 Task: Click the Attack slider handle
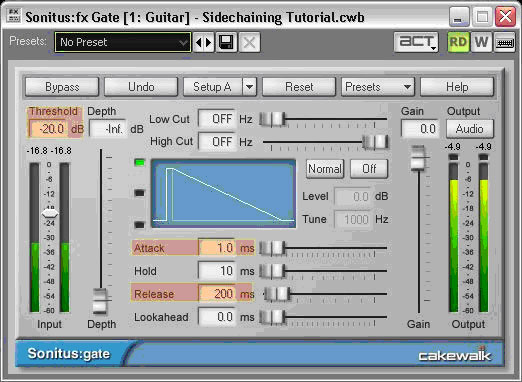[x=272, y=248]
